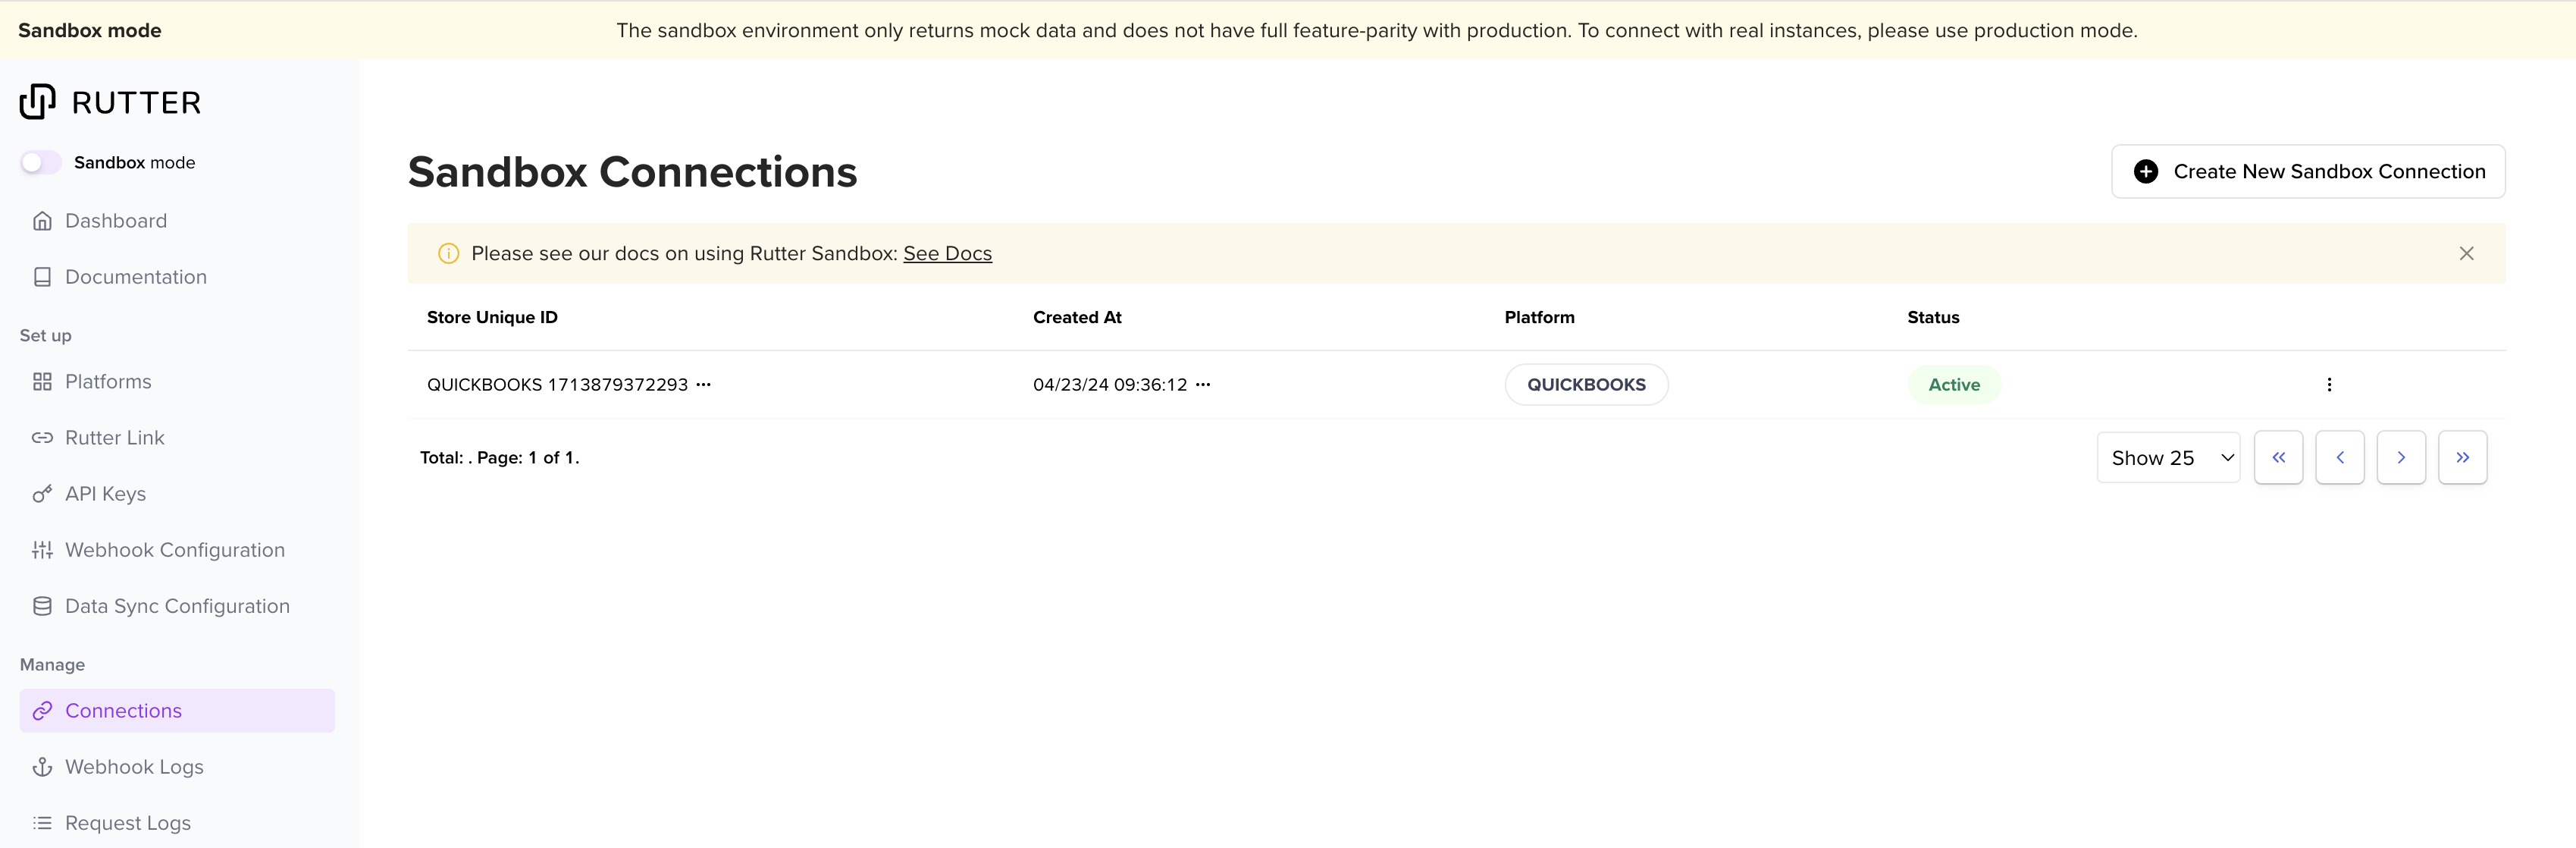2576x848 pixels.
Task: Go to the previous page
Action: point(2340,458)
